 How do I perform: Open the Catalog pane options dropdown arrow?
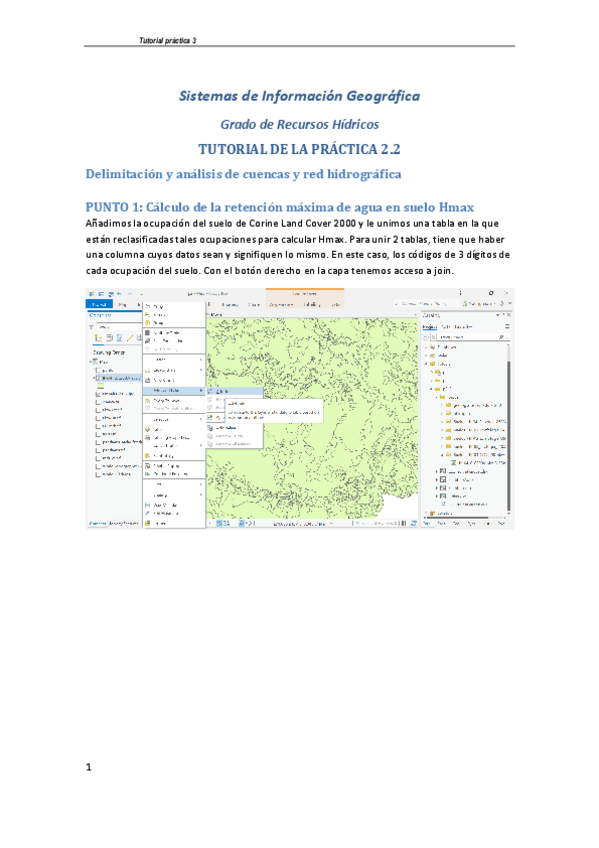(x=497, y=315)
